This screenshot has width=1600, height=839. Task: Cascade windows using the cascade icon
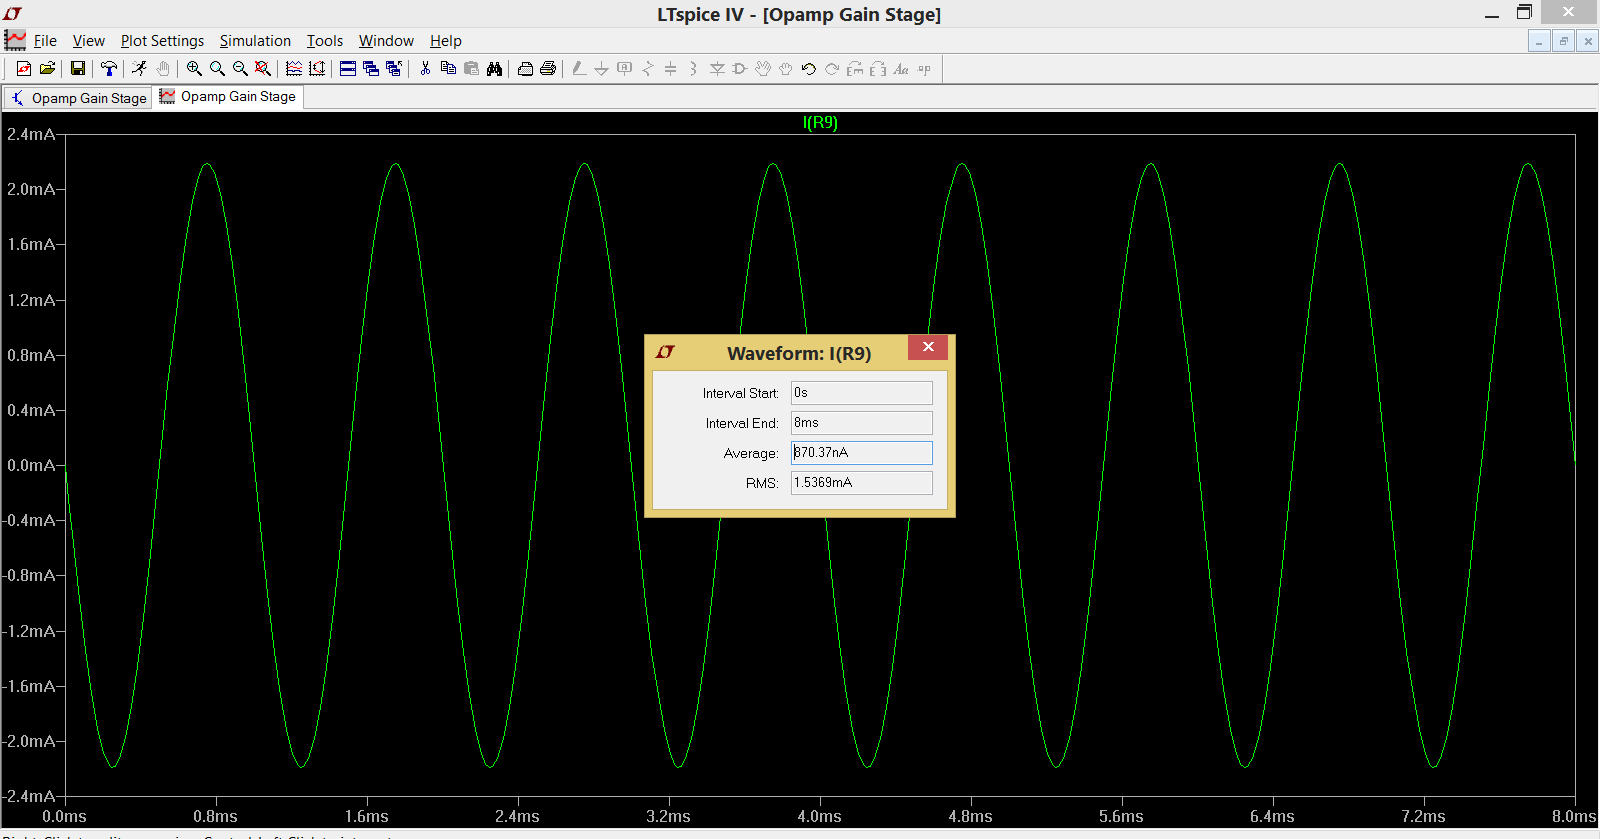[371, 68]
